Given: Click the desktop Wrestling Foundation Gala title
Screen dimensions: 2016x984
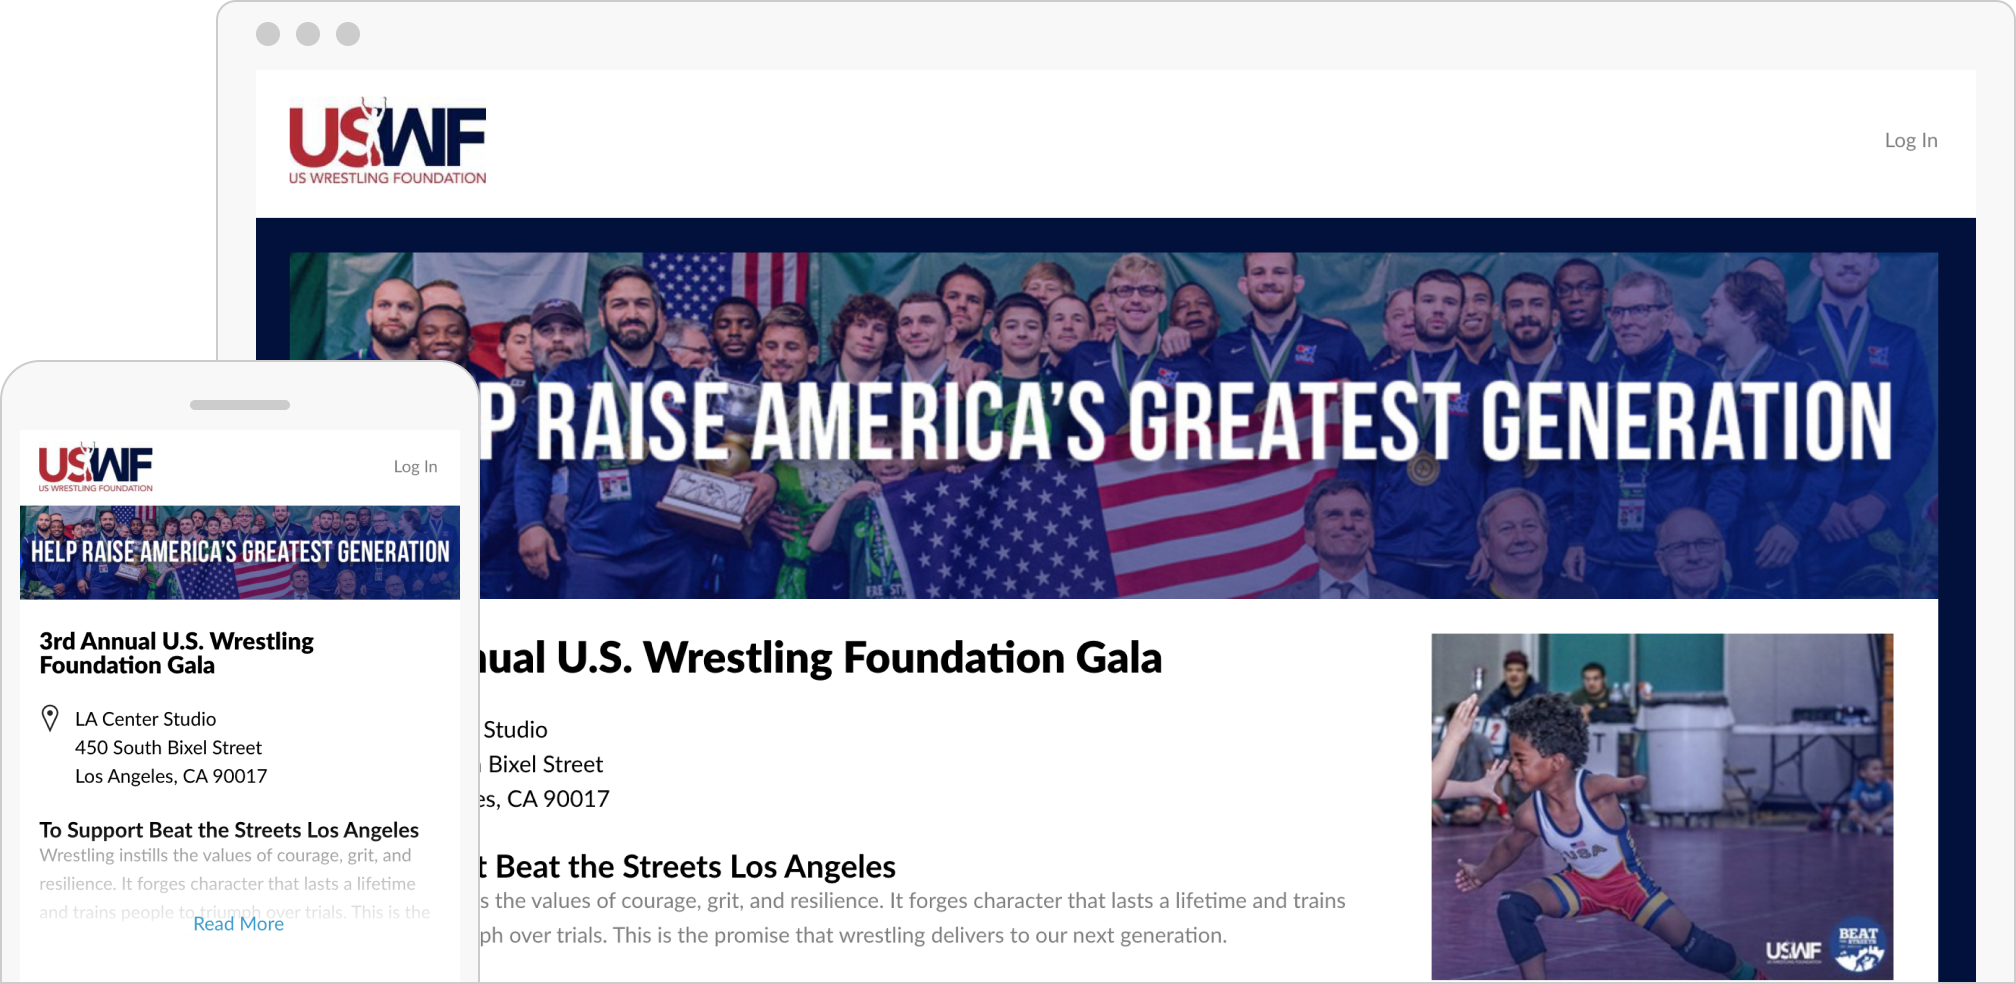Looking at the screenshot, I should click(820, 658).
